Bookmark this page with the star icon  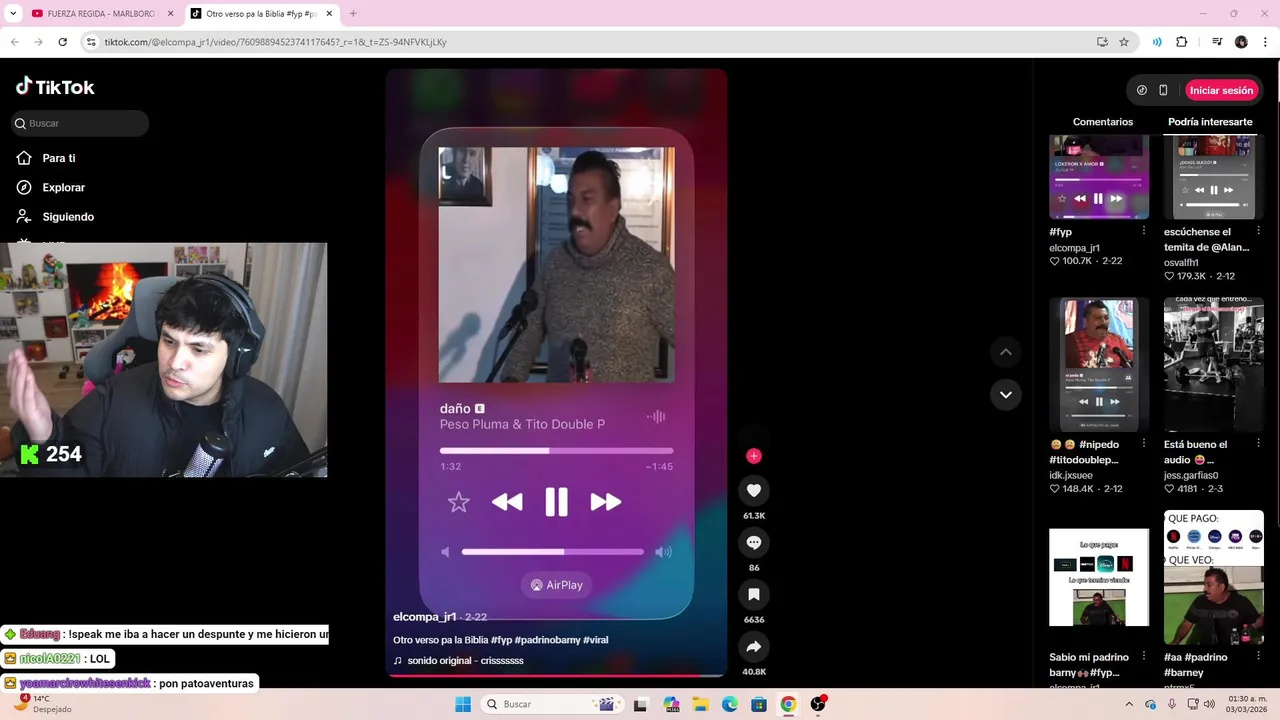[1124, 42]
